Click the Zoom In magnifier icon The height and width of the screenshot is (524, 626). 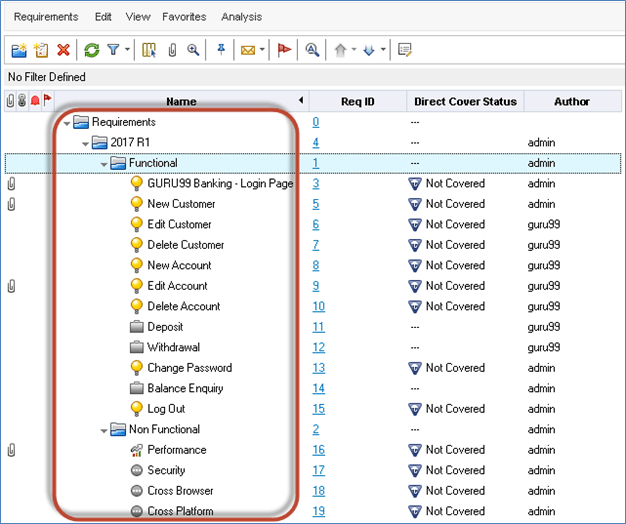click(193, 49)
